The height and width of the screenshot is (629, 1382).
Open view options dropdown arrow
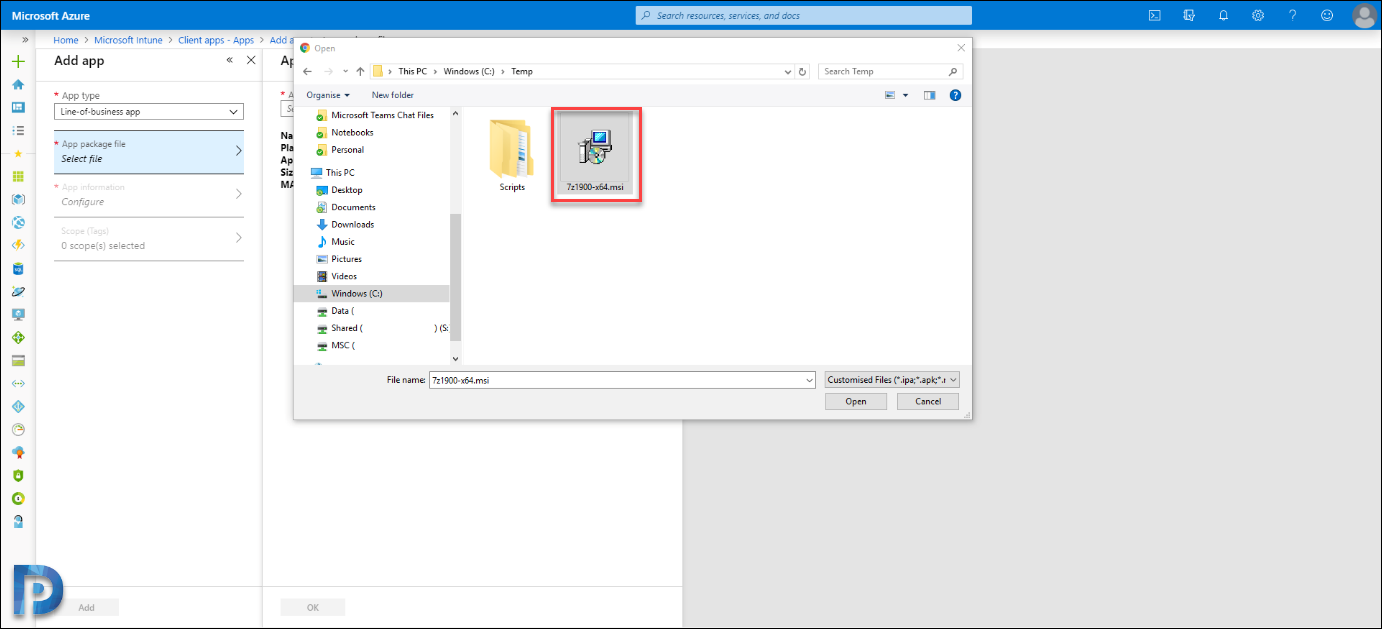pyautogui.click(x=905, y=95)
